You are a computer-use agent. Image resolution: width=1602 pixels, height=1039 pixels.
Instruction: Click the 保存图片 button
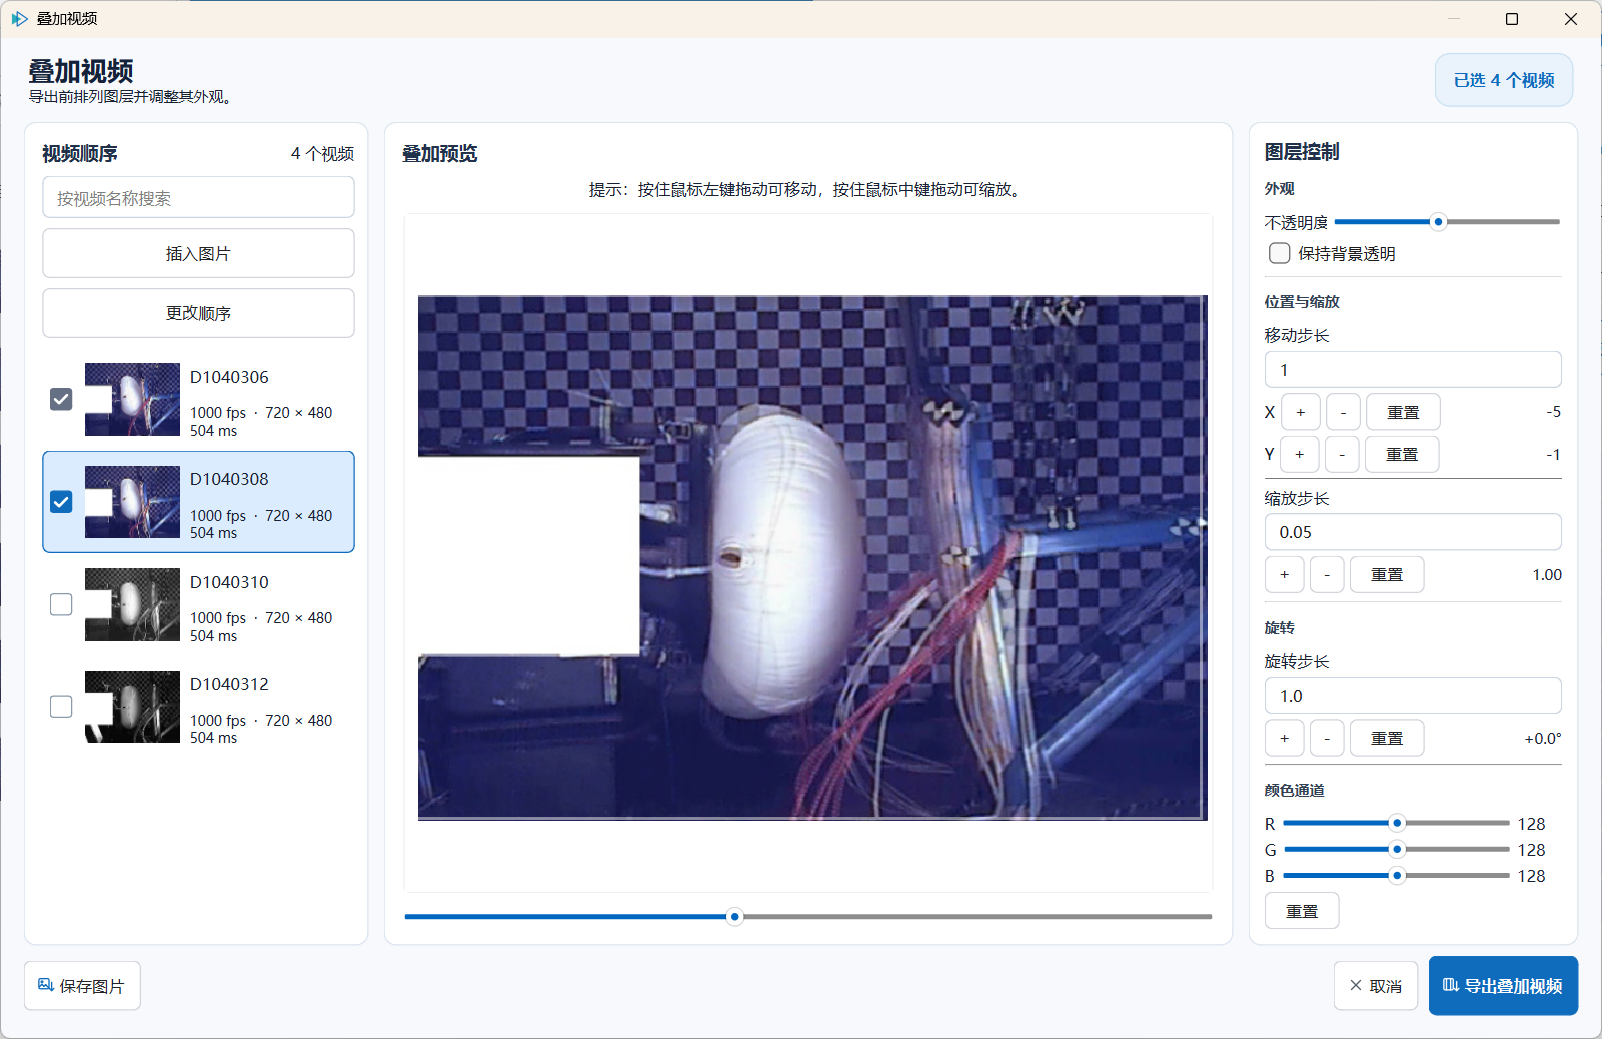[x=82, y=986]
